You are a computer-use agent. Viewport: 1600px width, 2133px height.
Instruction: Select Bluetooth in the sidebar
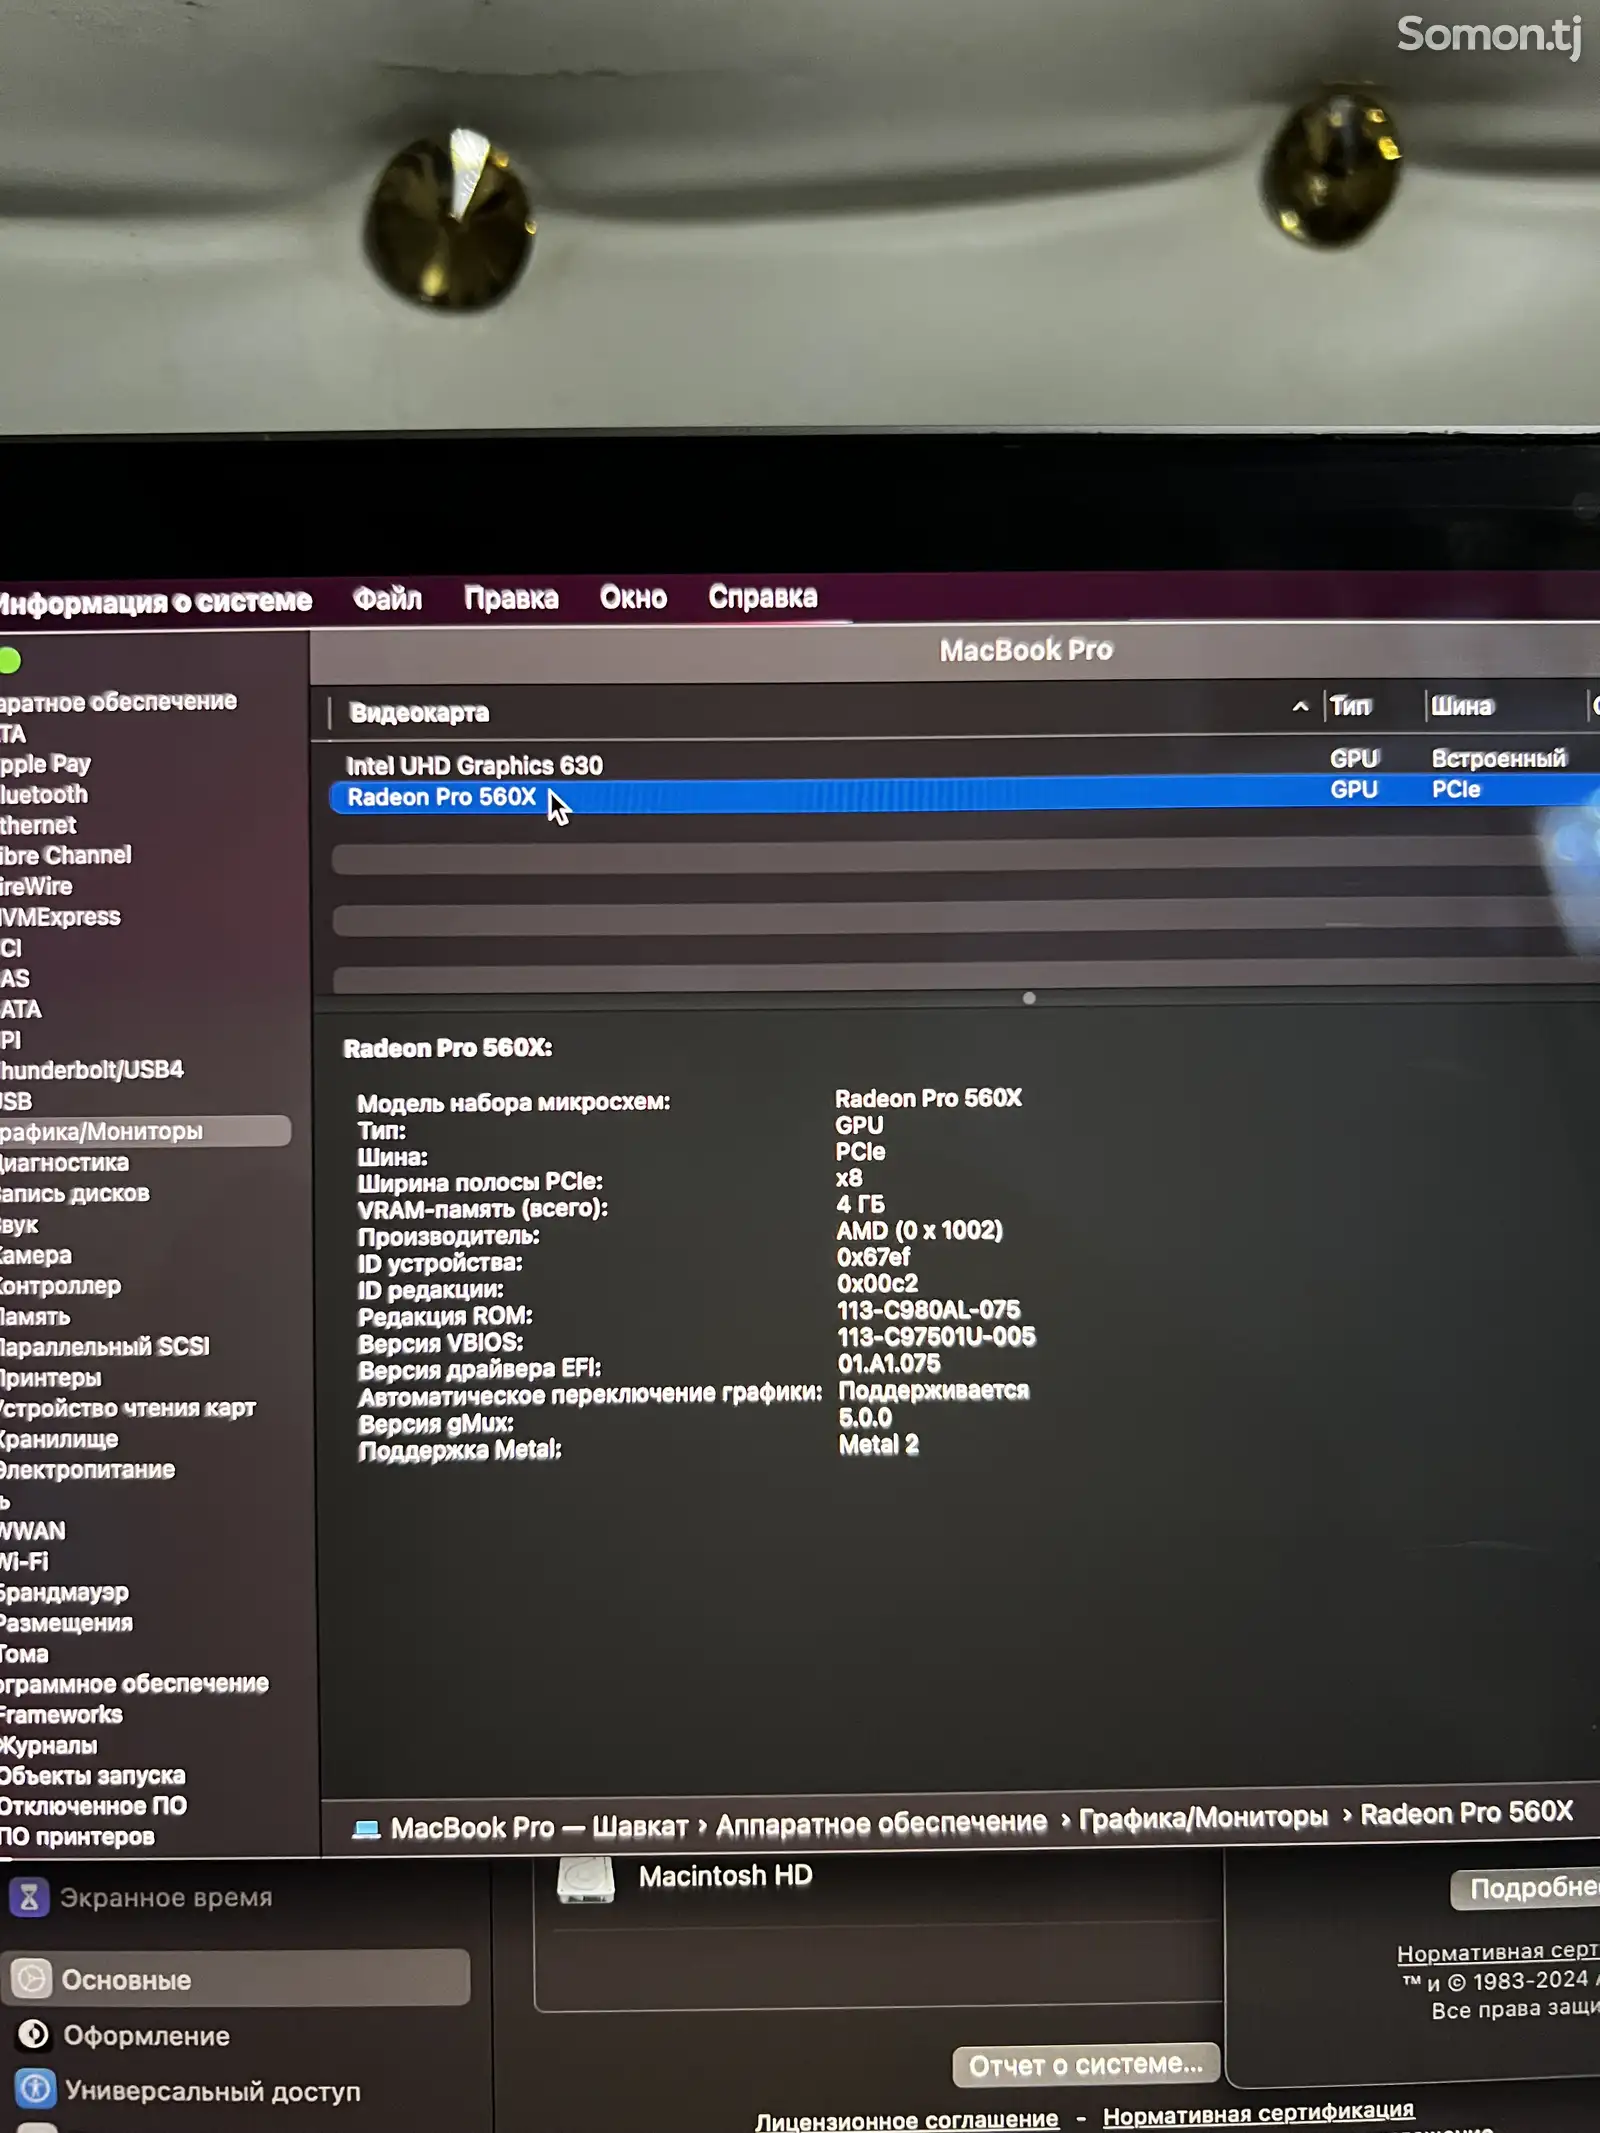click(x=44, y=795)
